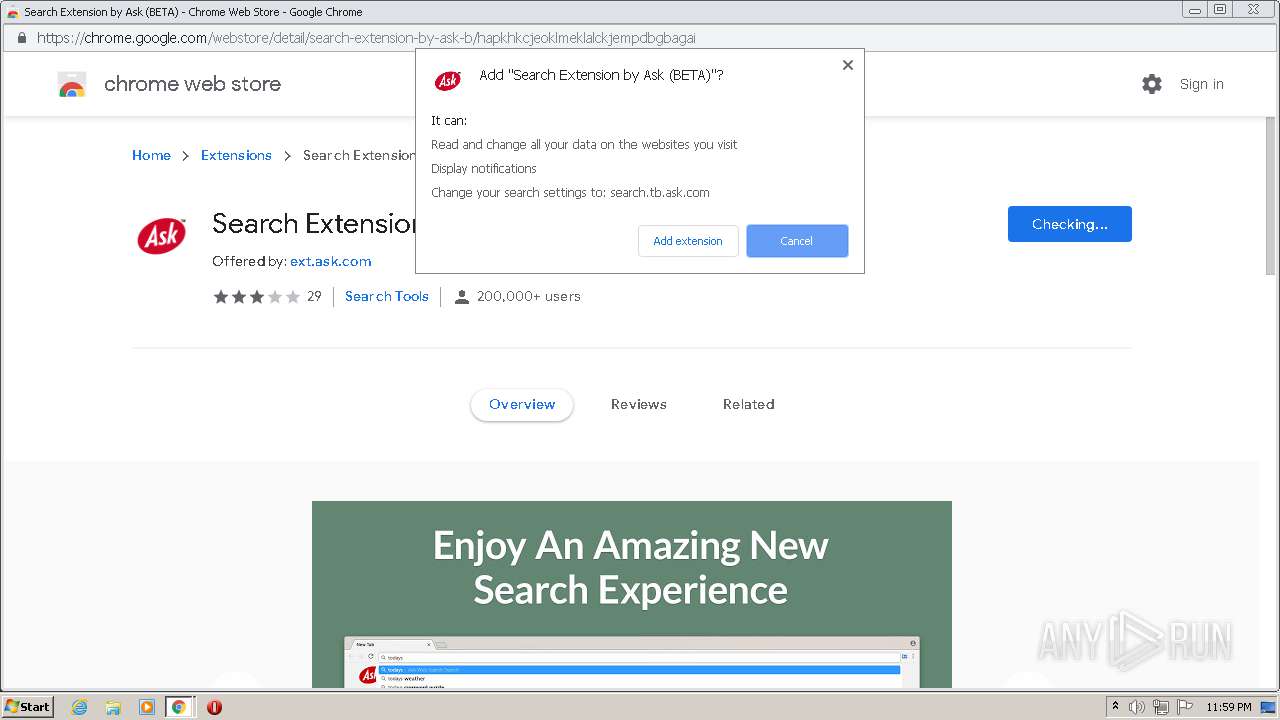Viewport: 1280px width, 720px height.
Task: Click the Checking... button
Action: click(1070, 224)
